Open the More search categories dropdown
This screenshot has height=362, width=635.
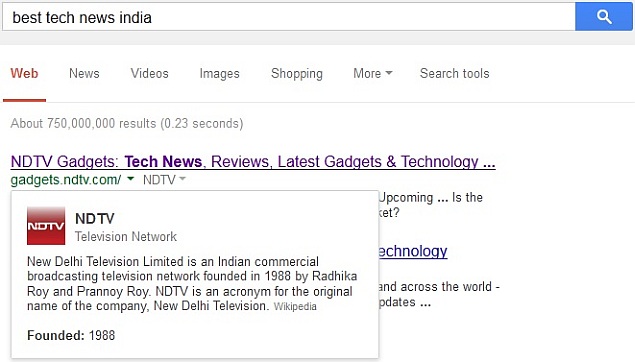[x=373, y=73]
